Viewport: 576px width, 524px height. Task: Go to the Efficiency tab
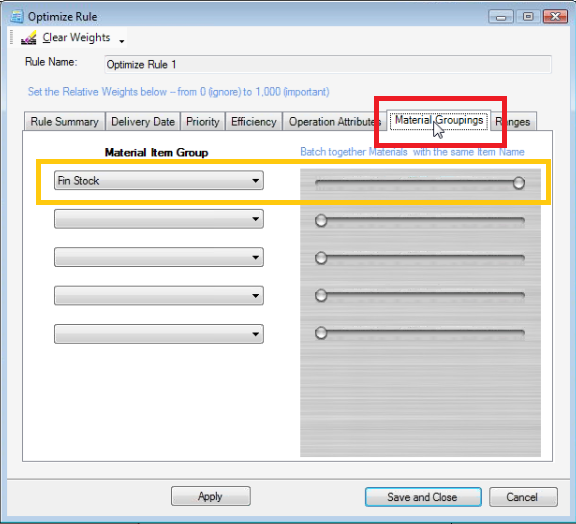pos(253,122)
